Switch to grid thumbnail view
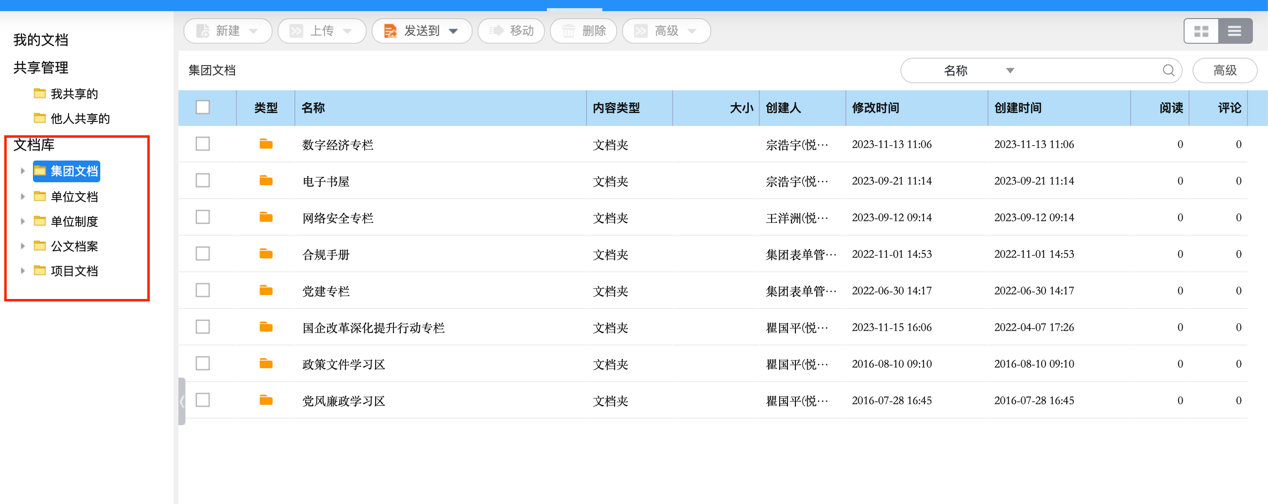 coord(1201,31)
